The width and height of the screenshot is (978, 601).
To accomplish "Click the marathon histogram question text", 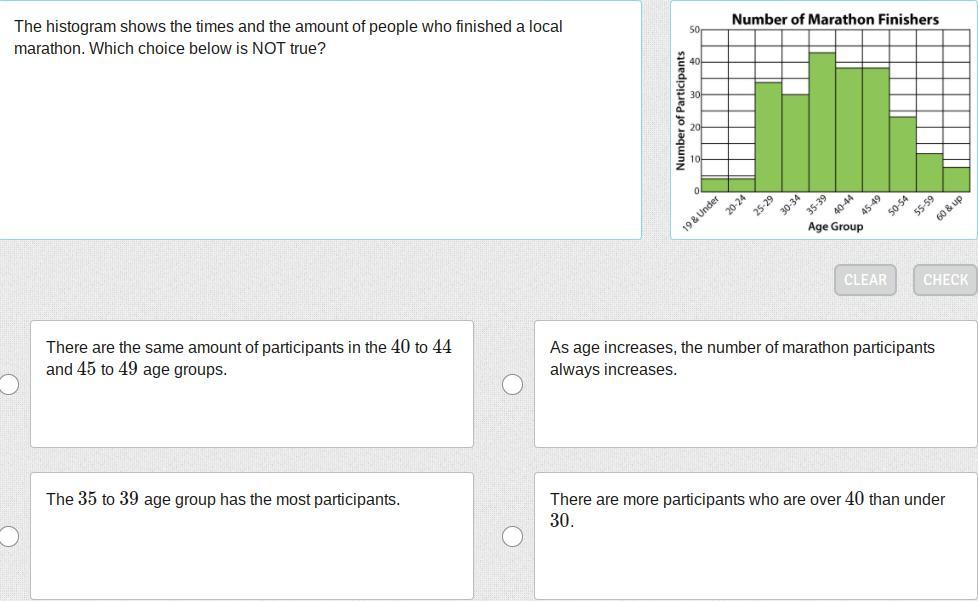I will click(x=288, y=37).
